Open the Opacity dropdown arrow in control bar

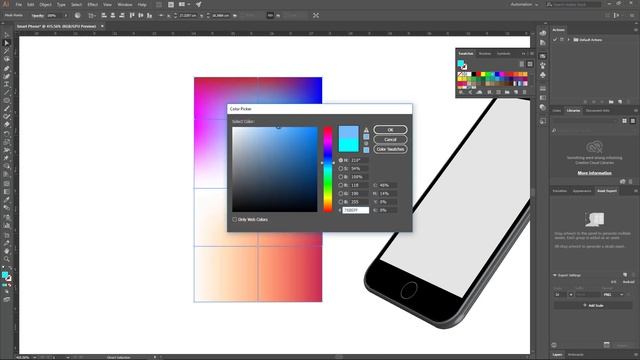point(66,16)
